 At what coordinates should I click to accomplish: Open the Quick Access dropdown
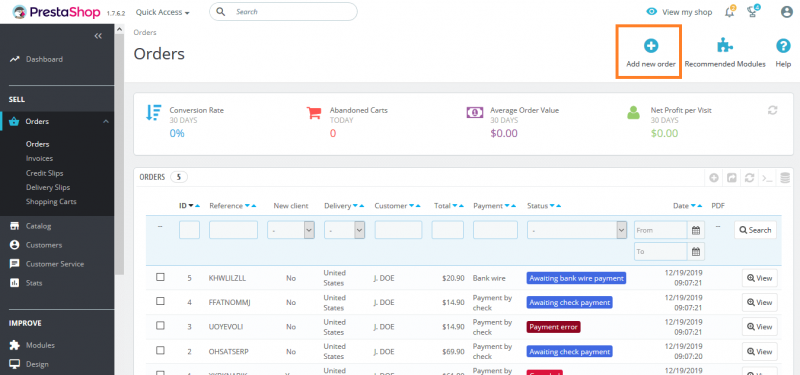click(x=163, y=12)
